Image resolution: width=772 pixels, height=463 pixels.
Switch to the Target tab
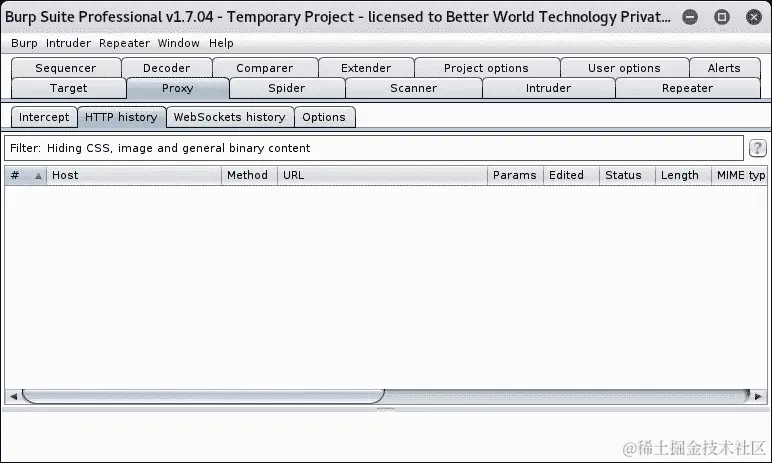68,88
